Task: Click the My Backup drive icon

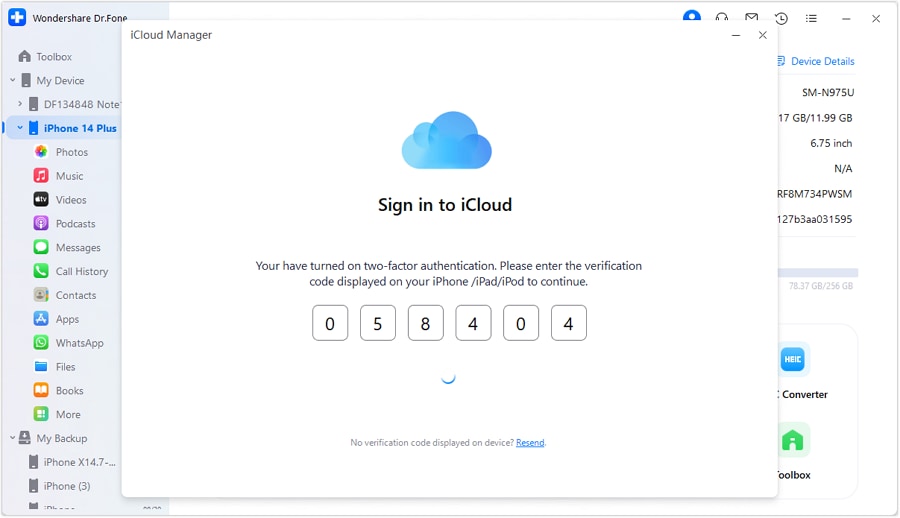Action: tap(25, 438)
